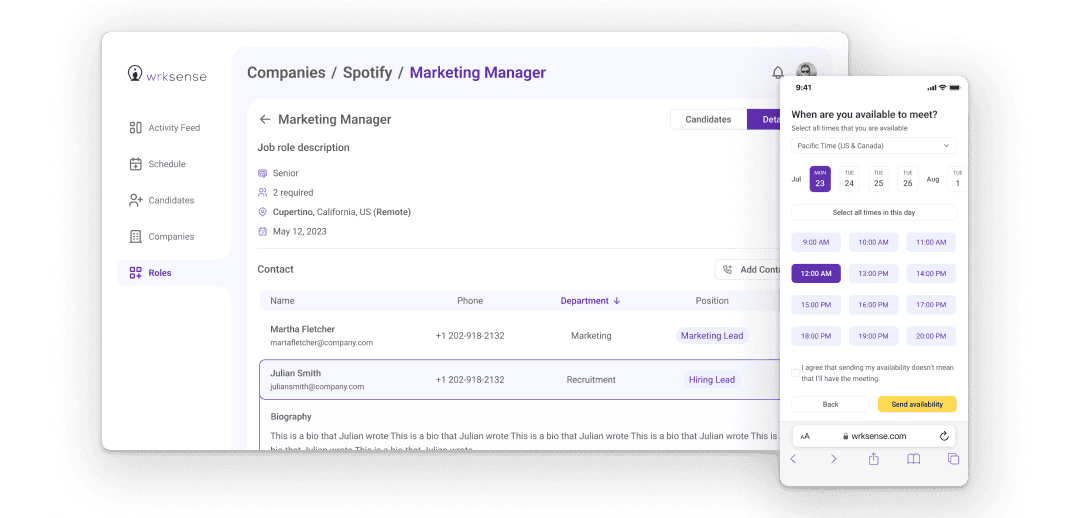
Task: Click the Candidates person-plus icon
Action: click(x=136, y=200)
